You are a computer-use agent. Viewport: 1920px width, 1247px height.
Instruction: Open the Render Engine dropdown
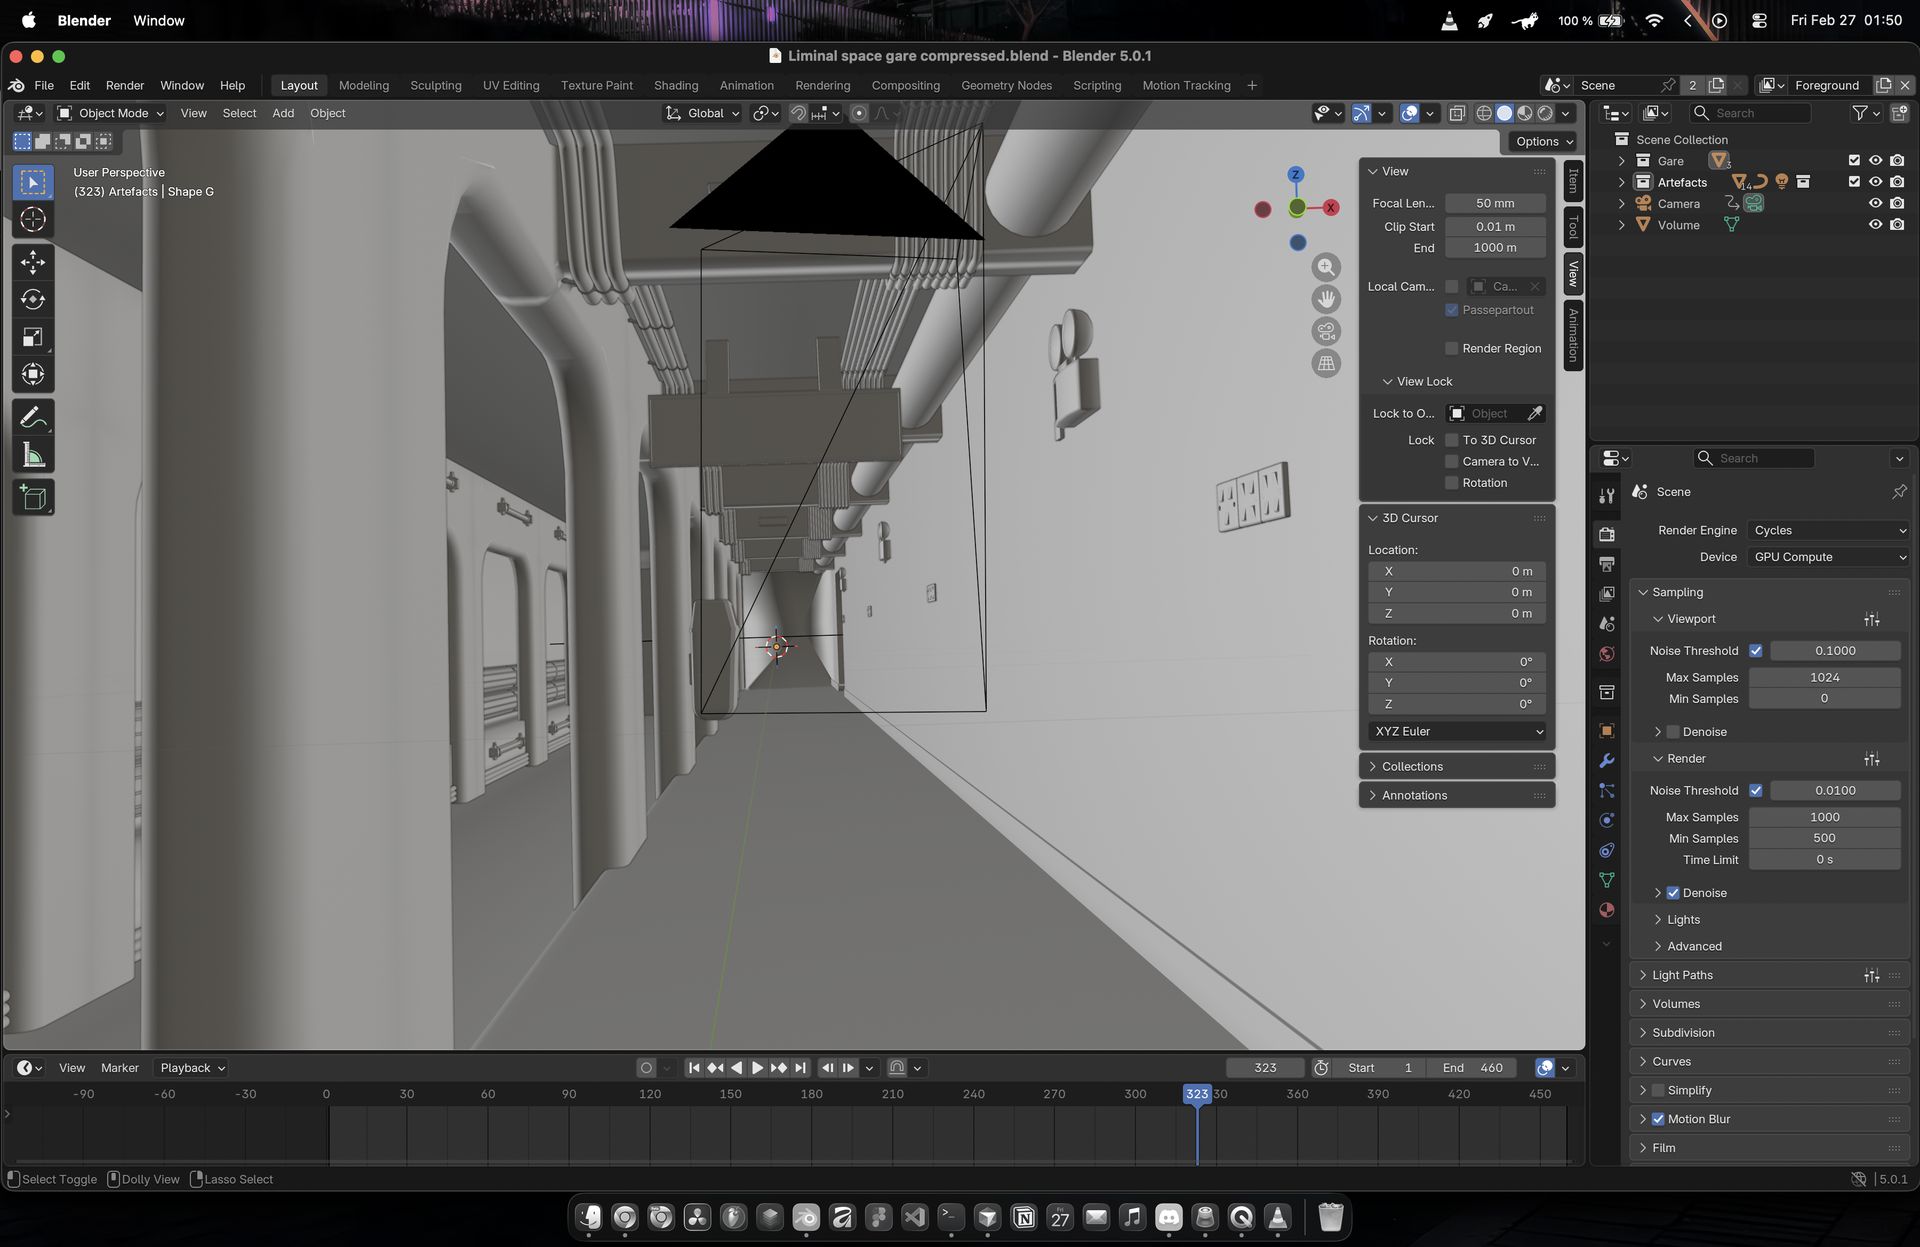1828,530
